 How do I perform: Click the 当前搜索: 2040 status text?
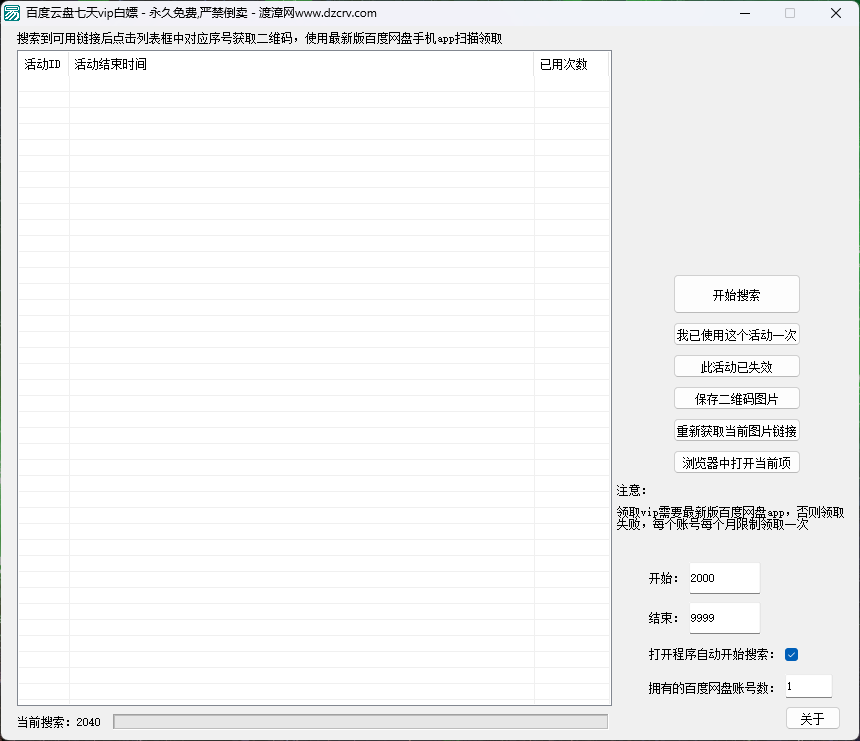[x=59, y=722]
